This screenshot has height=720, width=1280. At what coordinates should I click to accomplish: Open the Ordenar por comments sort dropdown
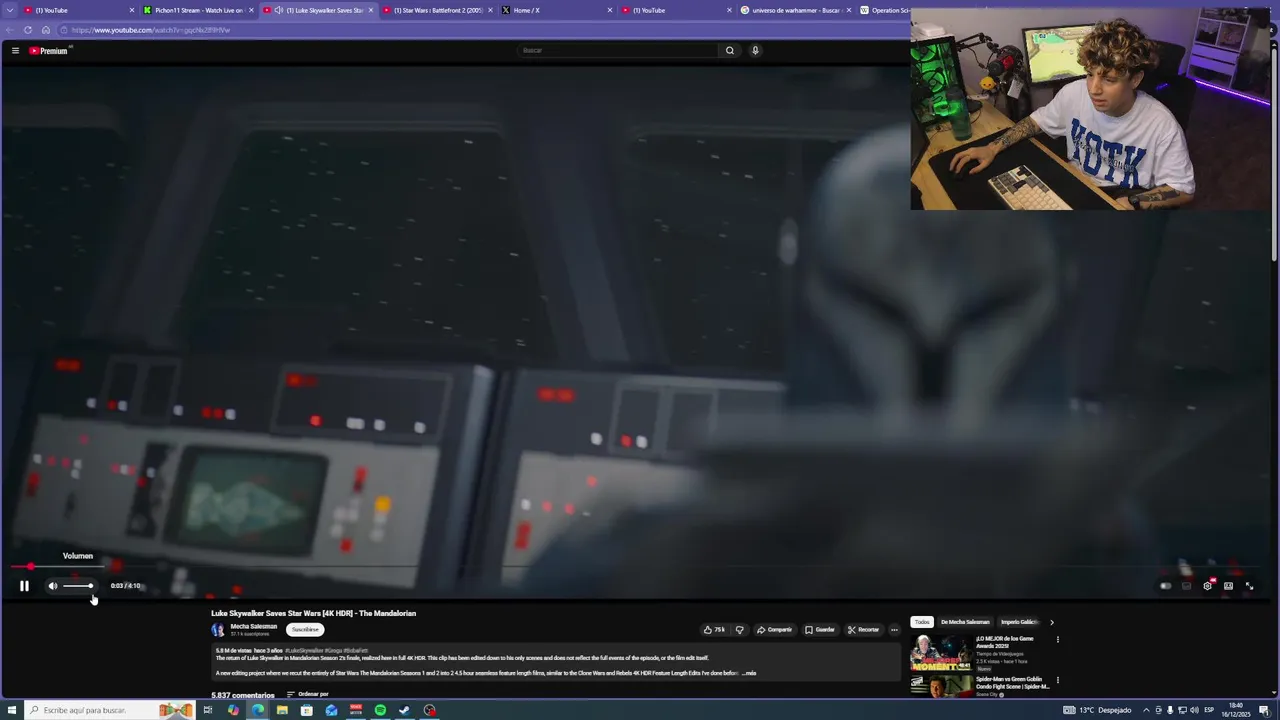pyautogui.click(x=308, y=694)
